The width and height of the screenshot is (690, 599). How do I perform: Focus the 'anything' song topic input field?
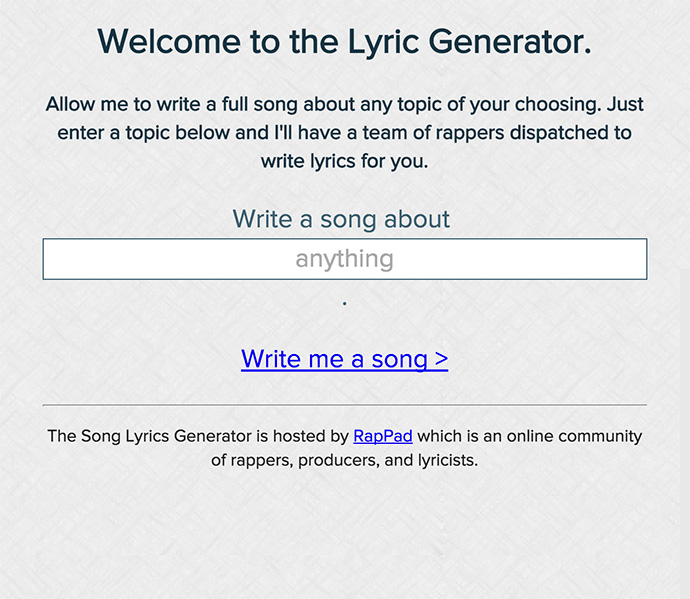[345, 259]
